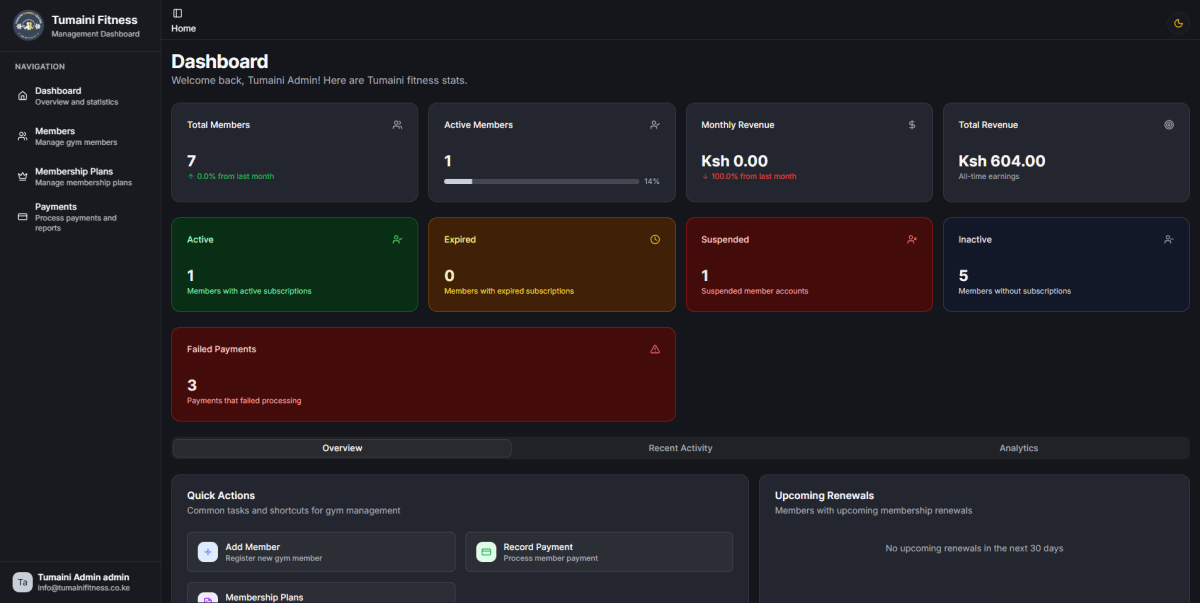Click the Payments card icon in sidebar
Screen dimensions: 1200x603
tap(23, 217)
